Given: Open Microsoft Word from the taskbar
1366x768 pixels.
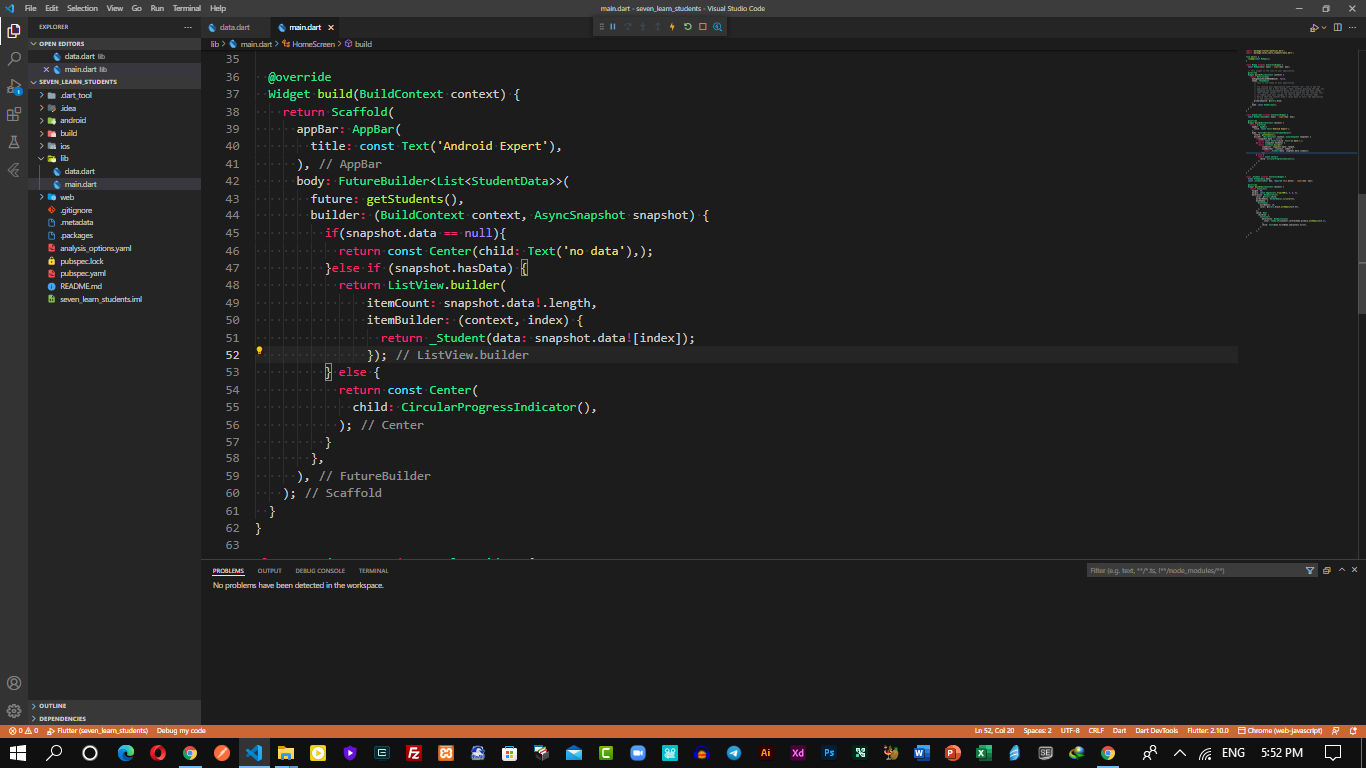Looking at the screenshot, I should 921,752.
